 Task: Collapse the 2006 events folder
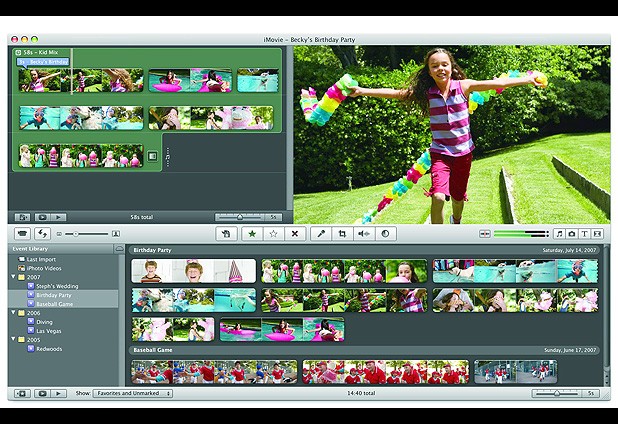[13, 312]
